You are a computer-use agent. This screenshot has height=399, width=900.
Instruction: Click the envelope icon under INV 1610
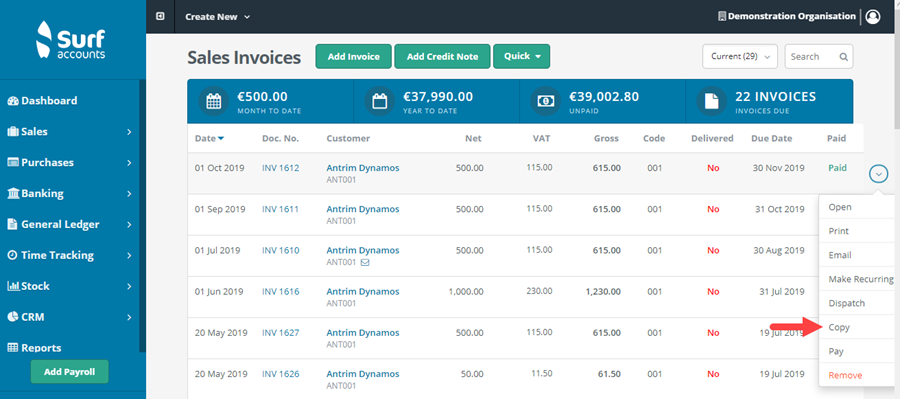(x=365, y=263)
